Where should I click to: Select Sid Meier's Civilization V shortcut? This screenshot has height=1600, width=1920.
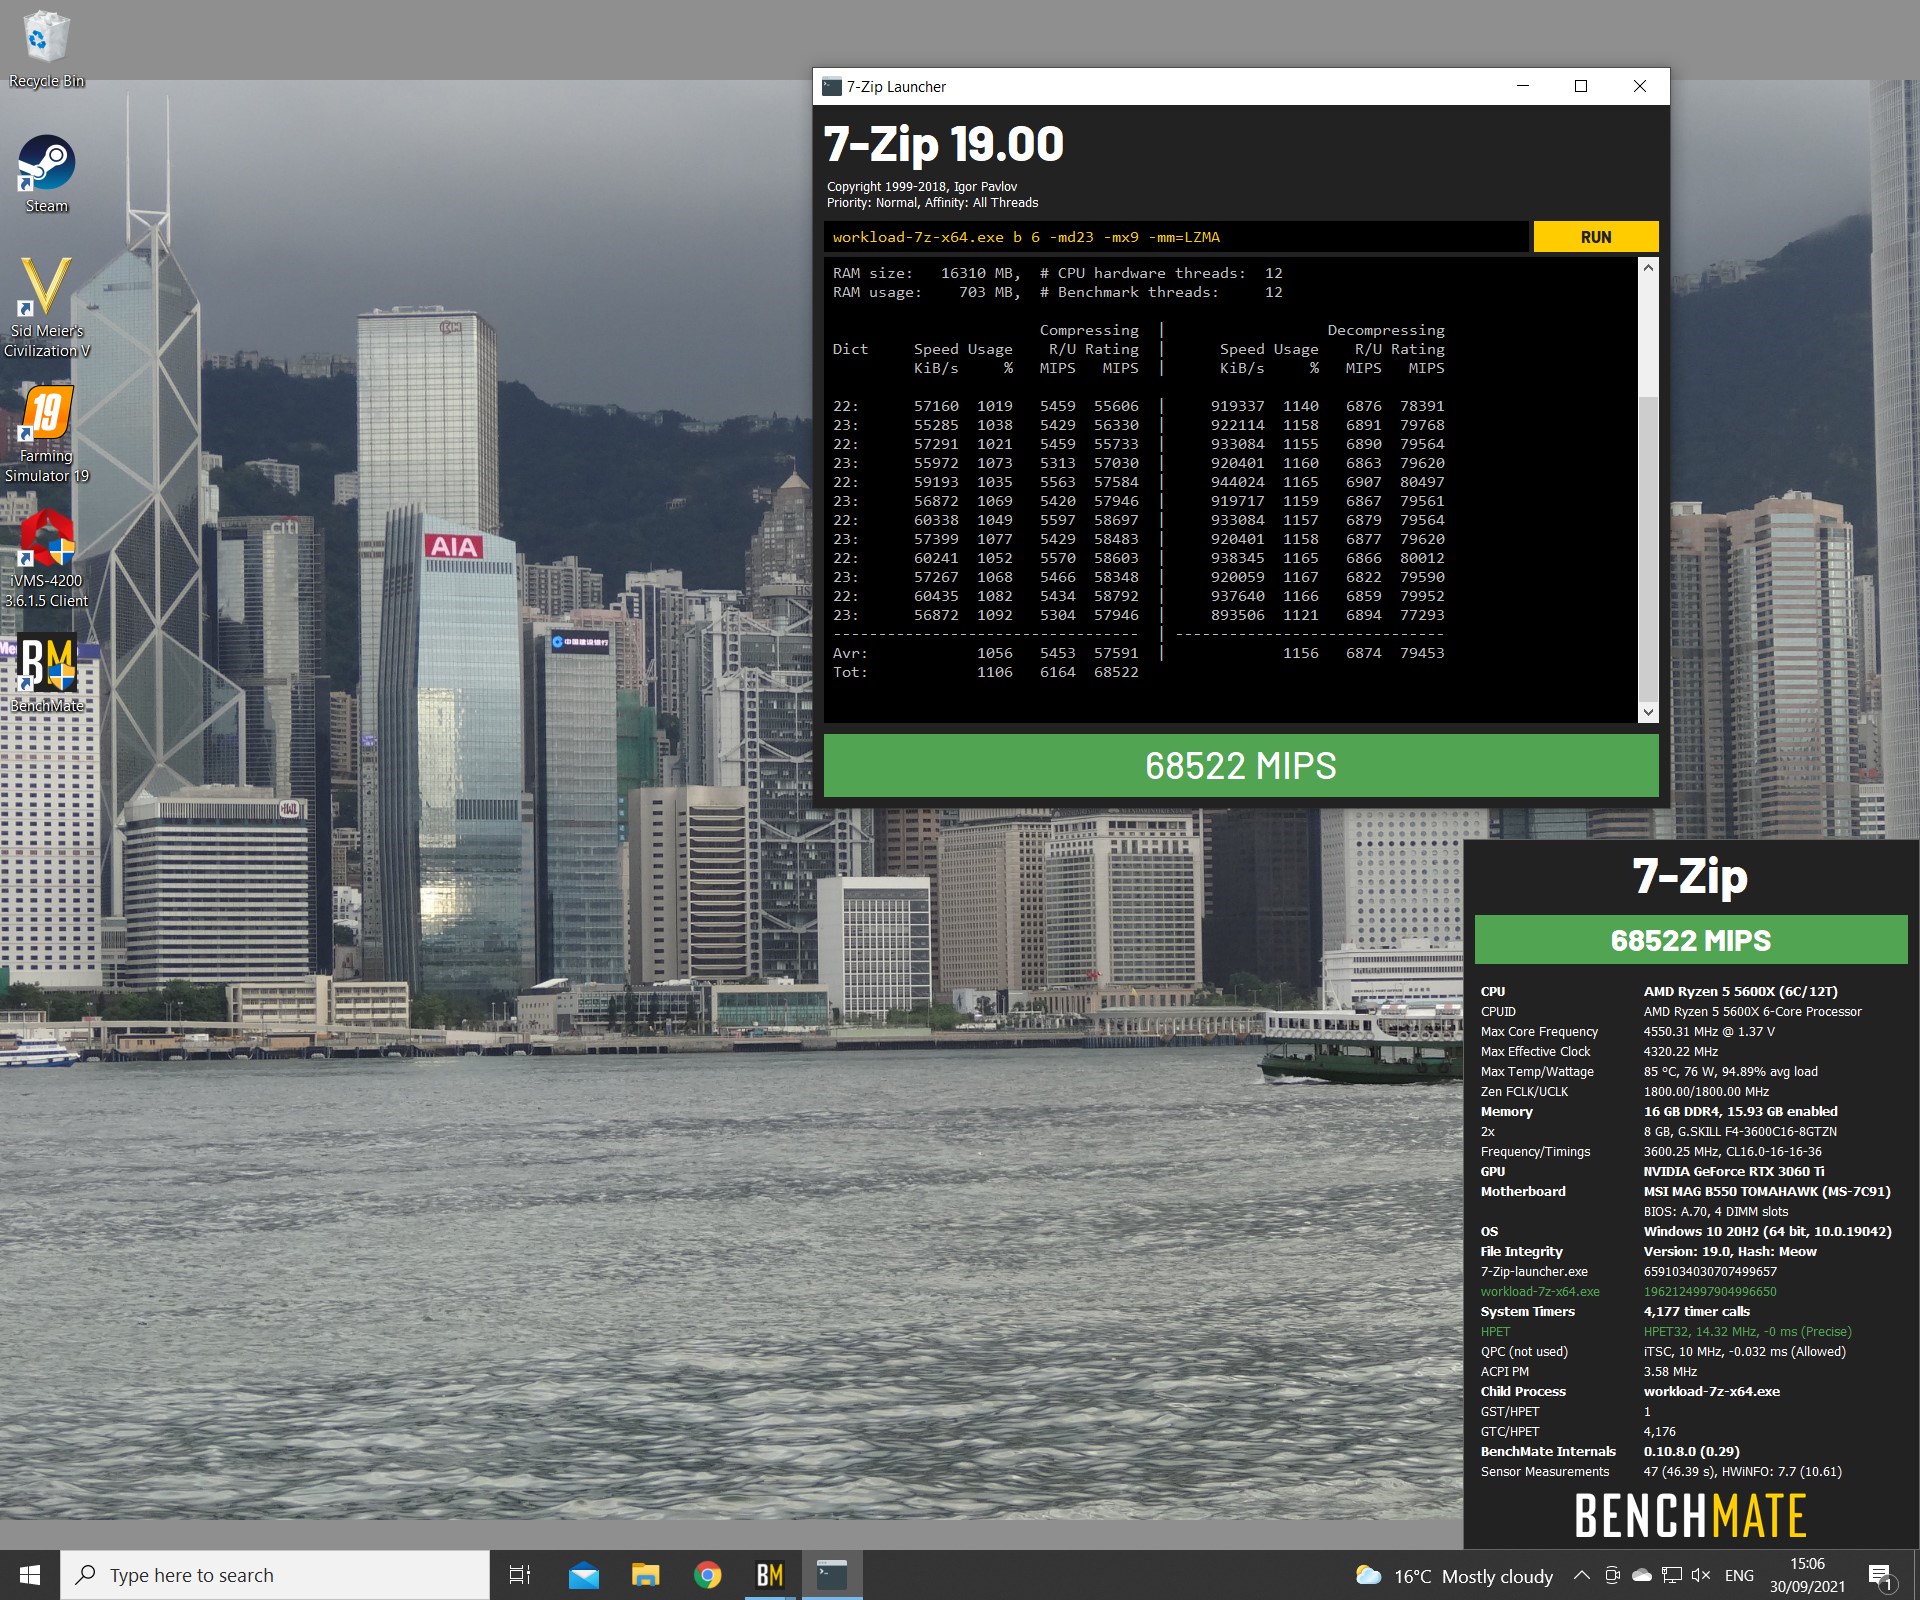[46, 308]
